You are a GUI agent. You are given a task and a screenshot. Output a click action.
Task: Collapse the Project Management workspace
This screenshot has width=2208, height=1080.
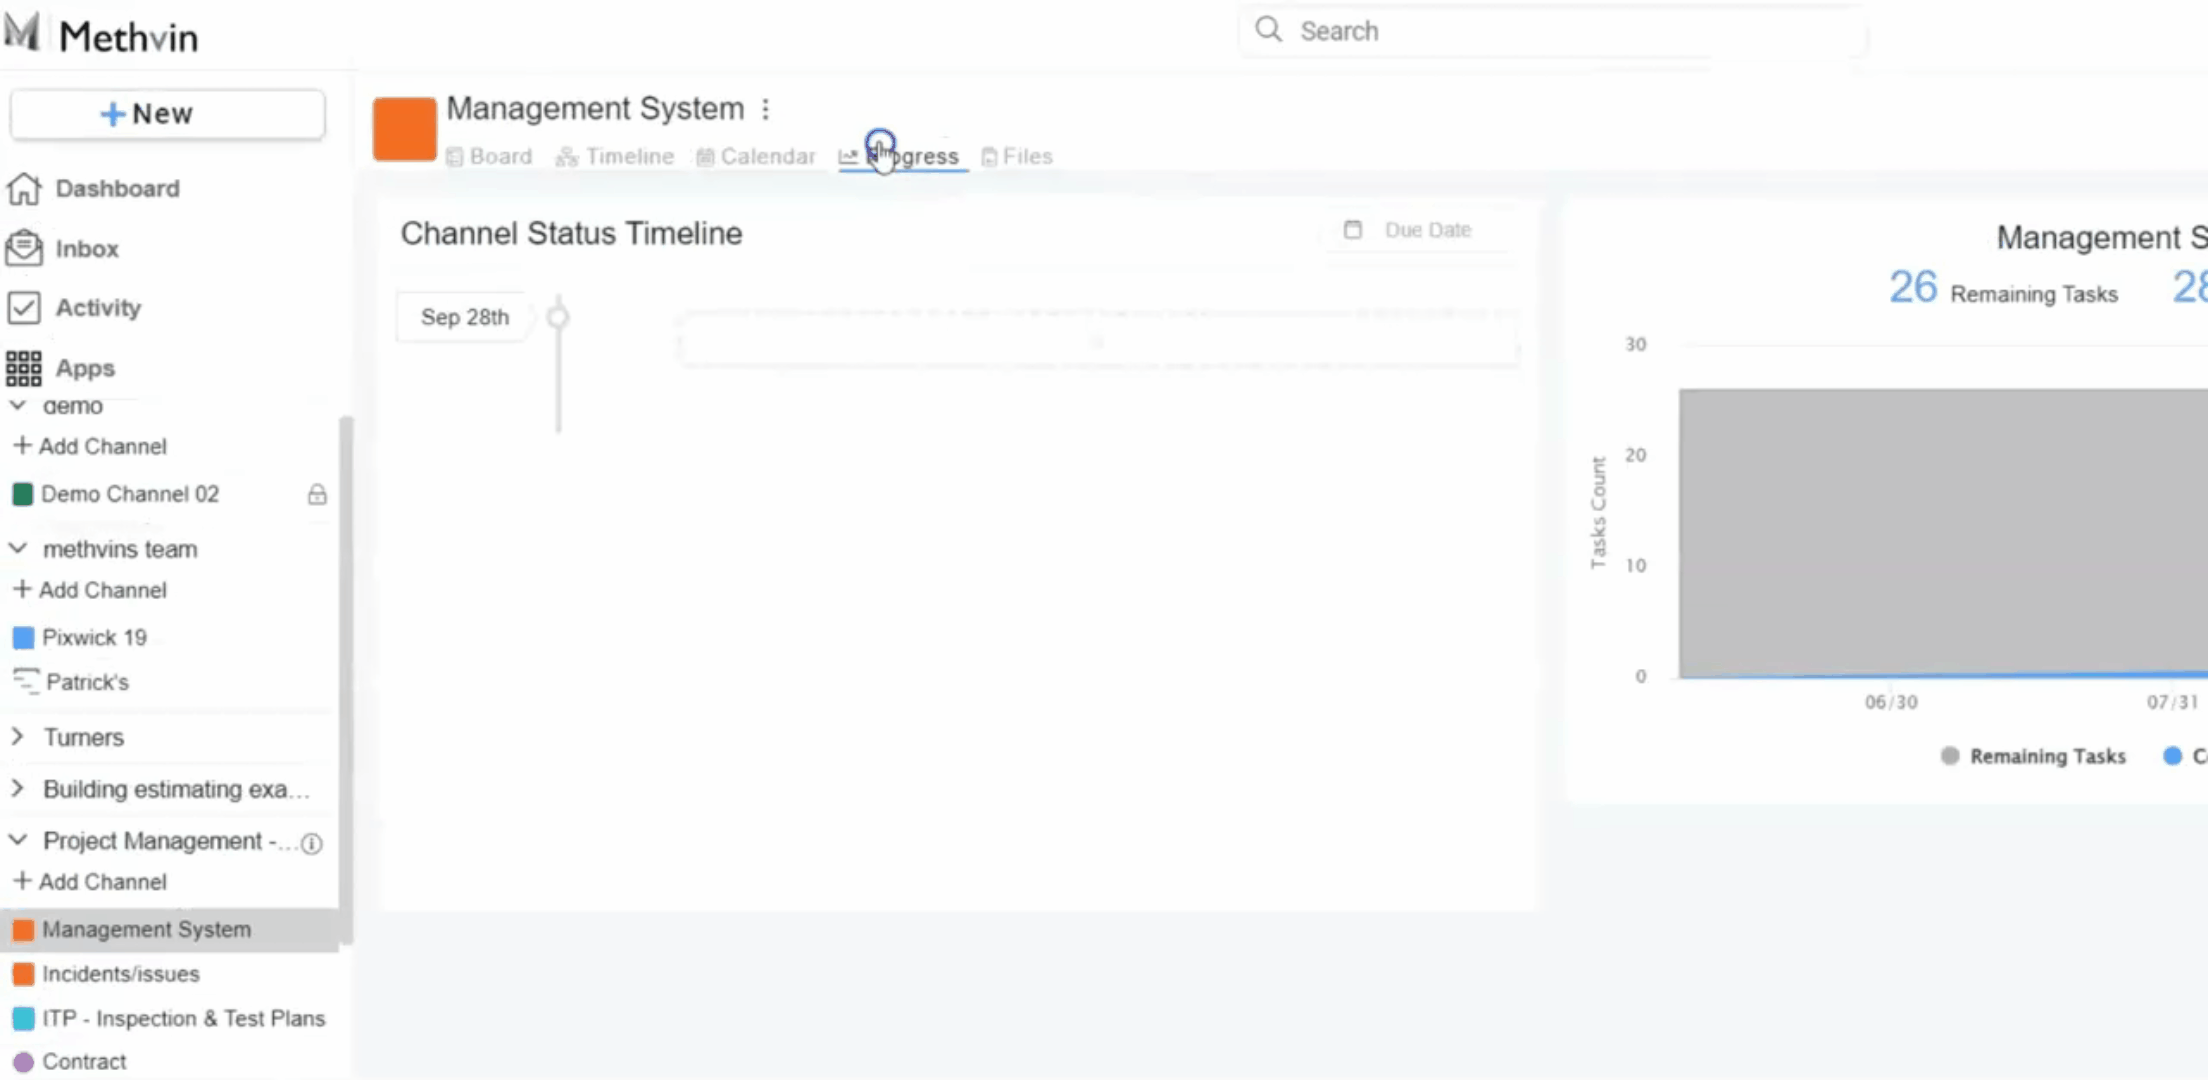point(18,841)
